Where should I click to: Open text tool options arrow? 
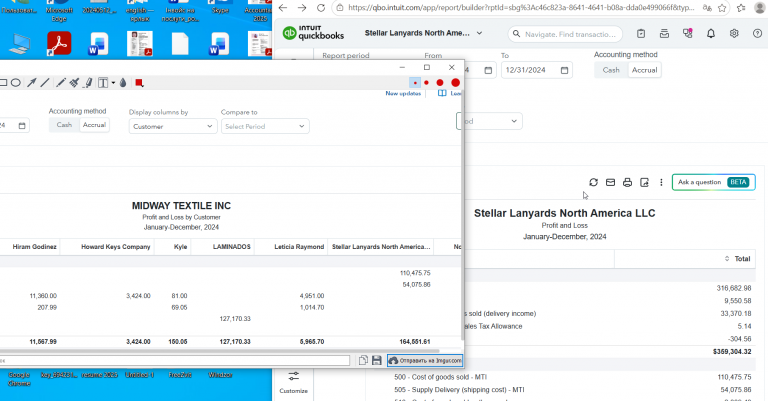113,83
